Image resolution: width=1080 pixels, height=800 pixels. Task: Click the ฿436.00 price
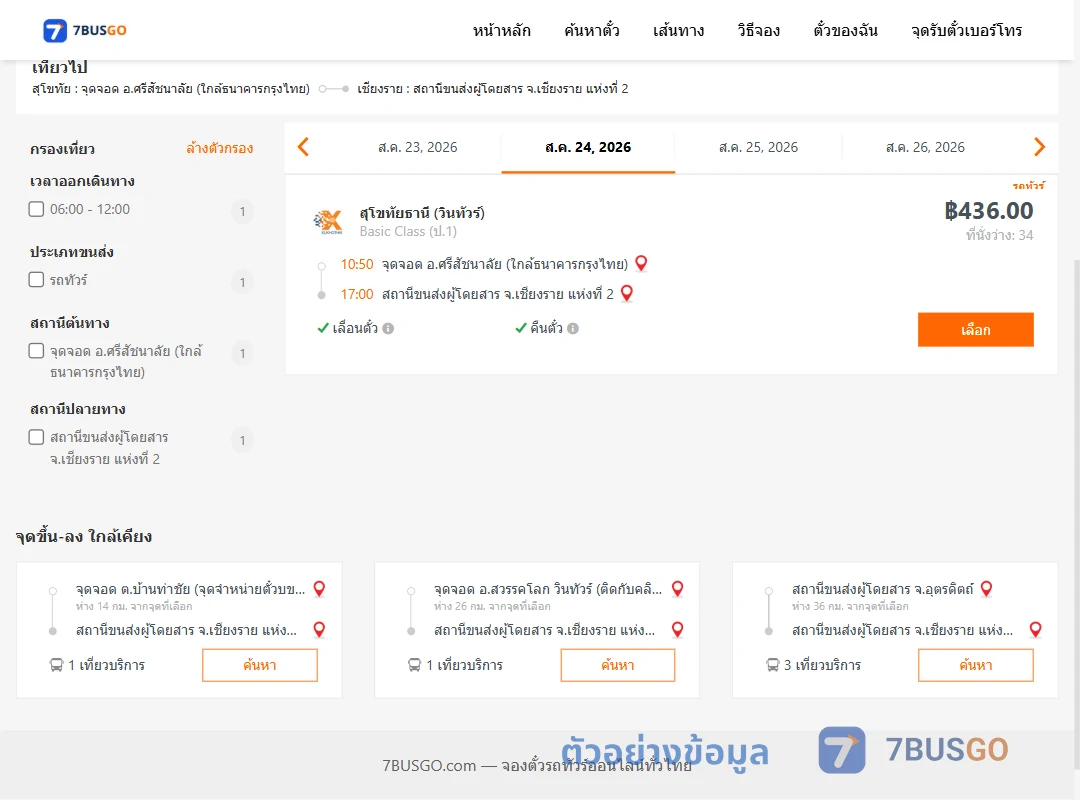(x=988, y=210)
